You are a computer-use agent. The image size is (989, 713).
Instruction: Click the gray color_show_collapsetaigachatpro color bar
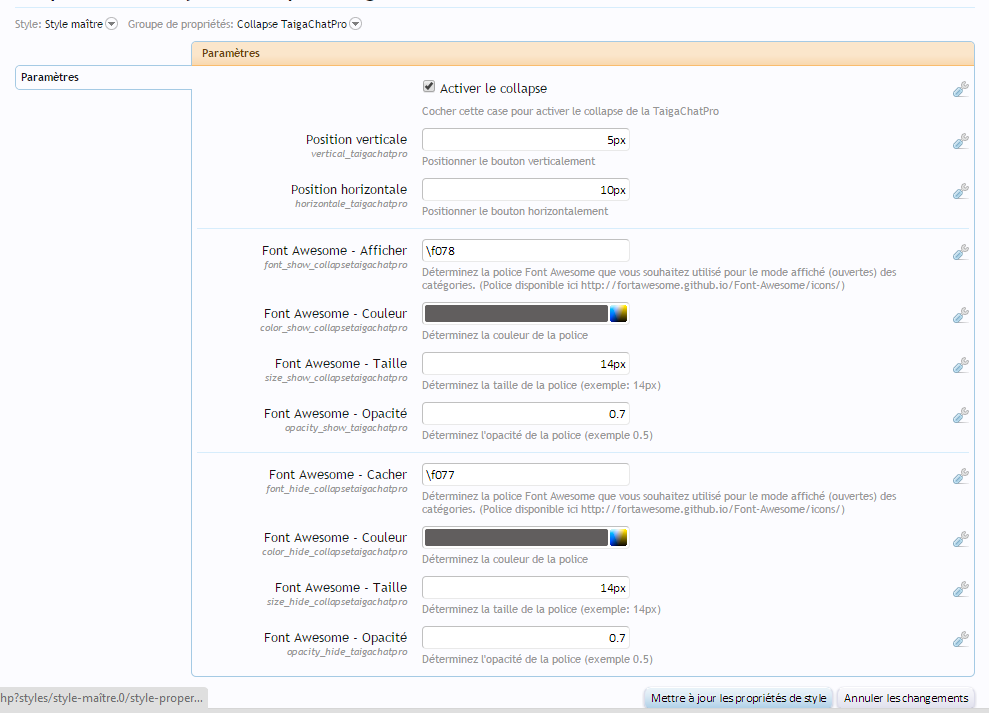(x=516, y=313)
